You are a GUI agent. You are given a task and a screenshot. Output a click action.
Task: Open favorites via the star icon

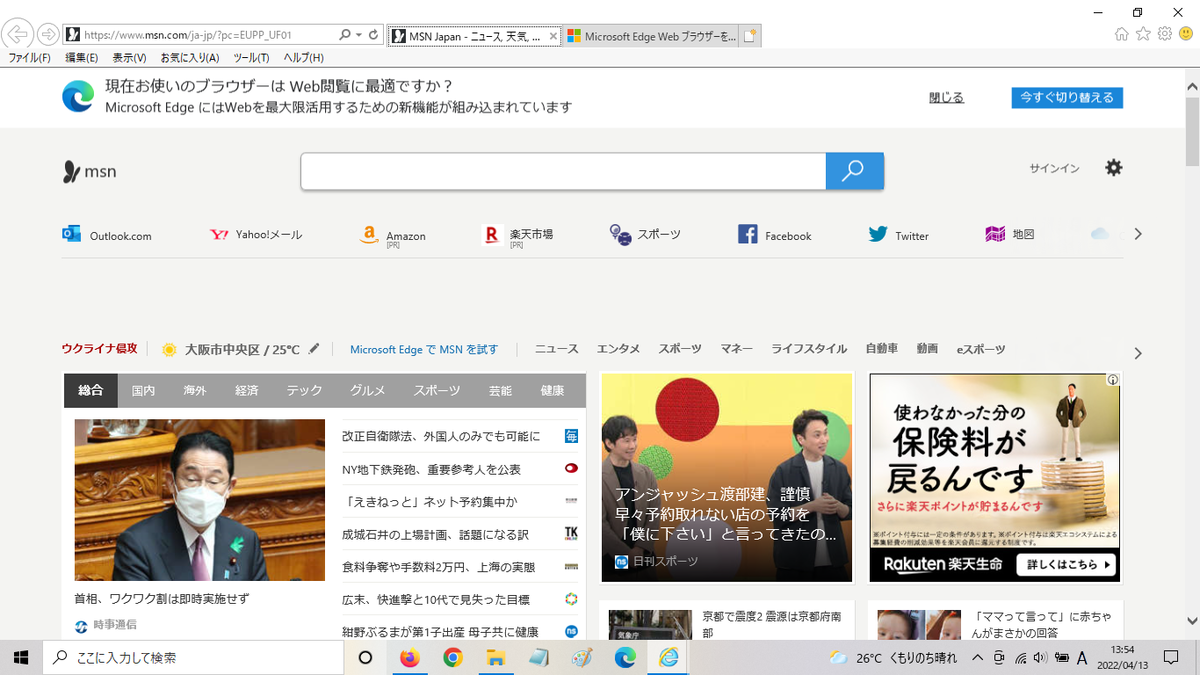point(1142,33)
